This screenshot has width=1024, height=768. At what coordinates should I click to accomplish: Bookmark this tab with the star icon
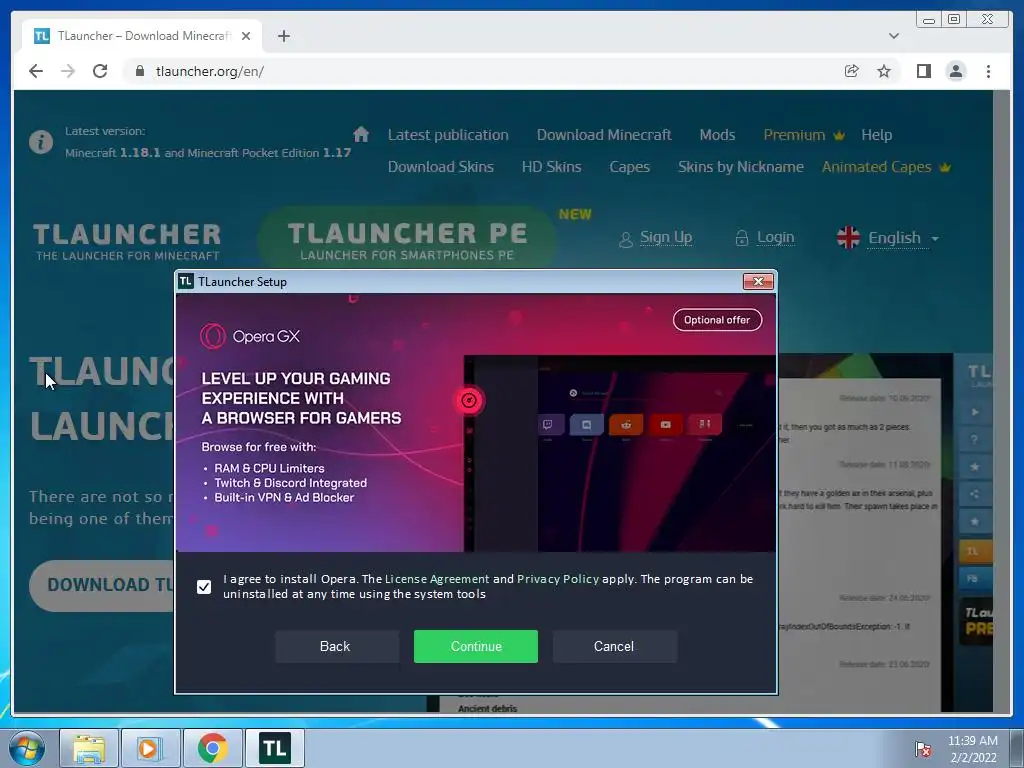884,71
